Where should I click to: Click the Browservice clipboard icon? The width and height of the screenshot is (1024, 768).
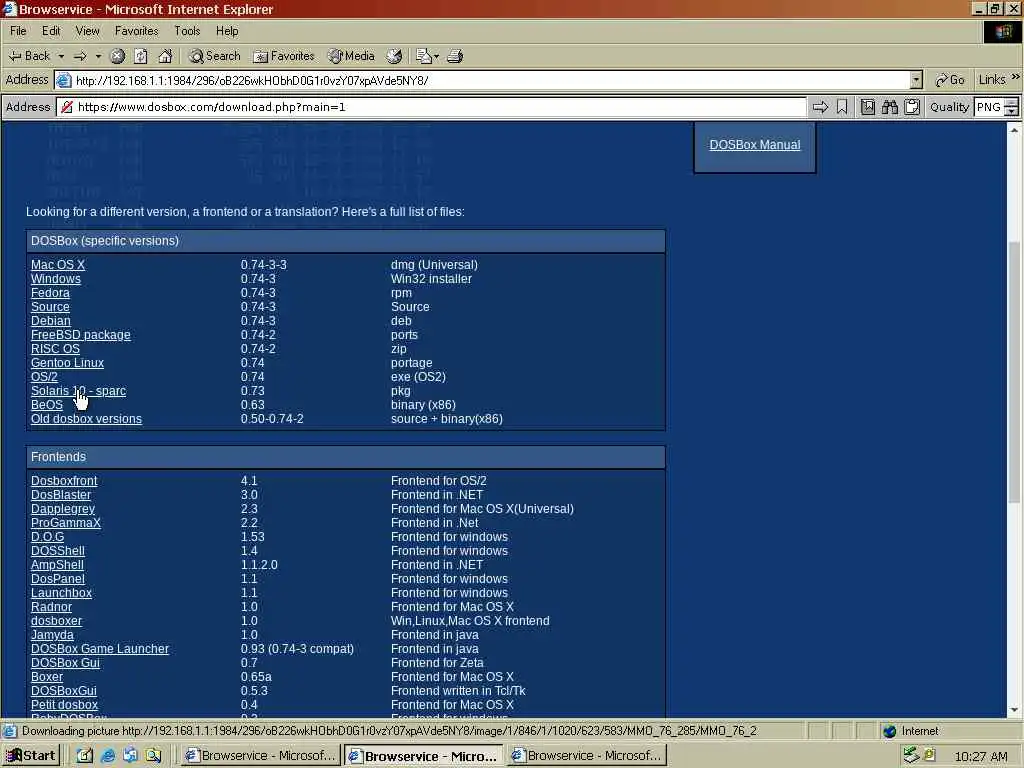912,107
